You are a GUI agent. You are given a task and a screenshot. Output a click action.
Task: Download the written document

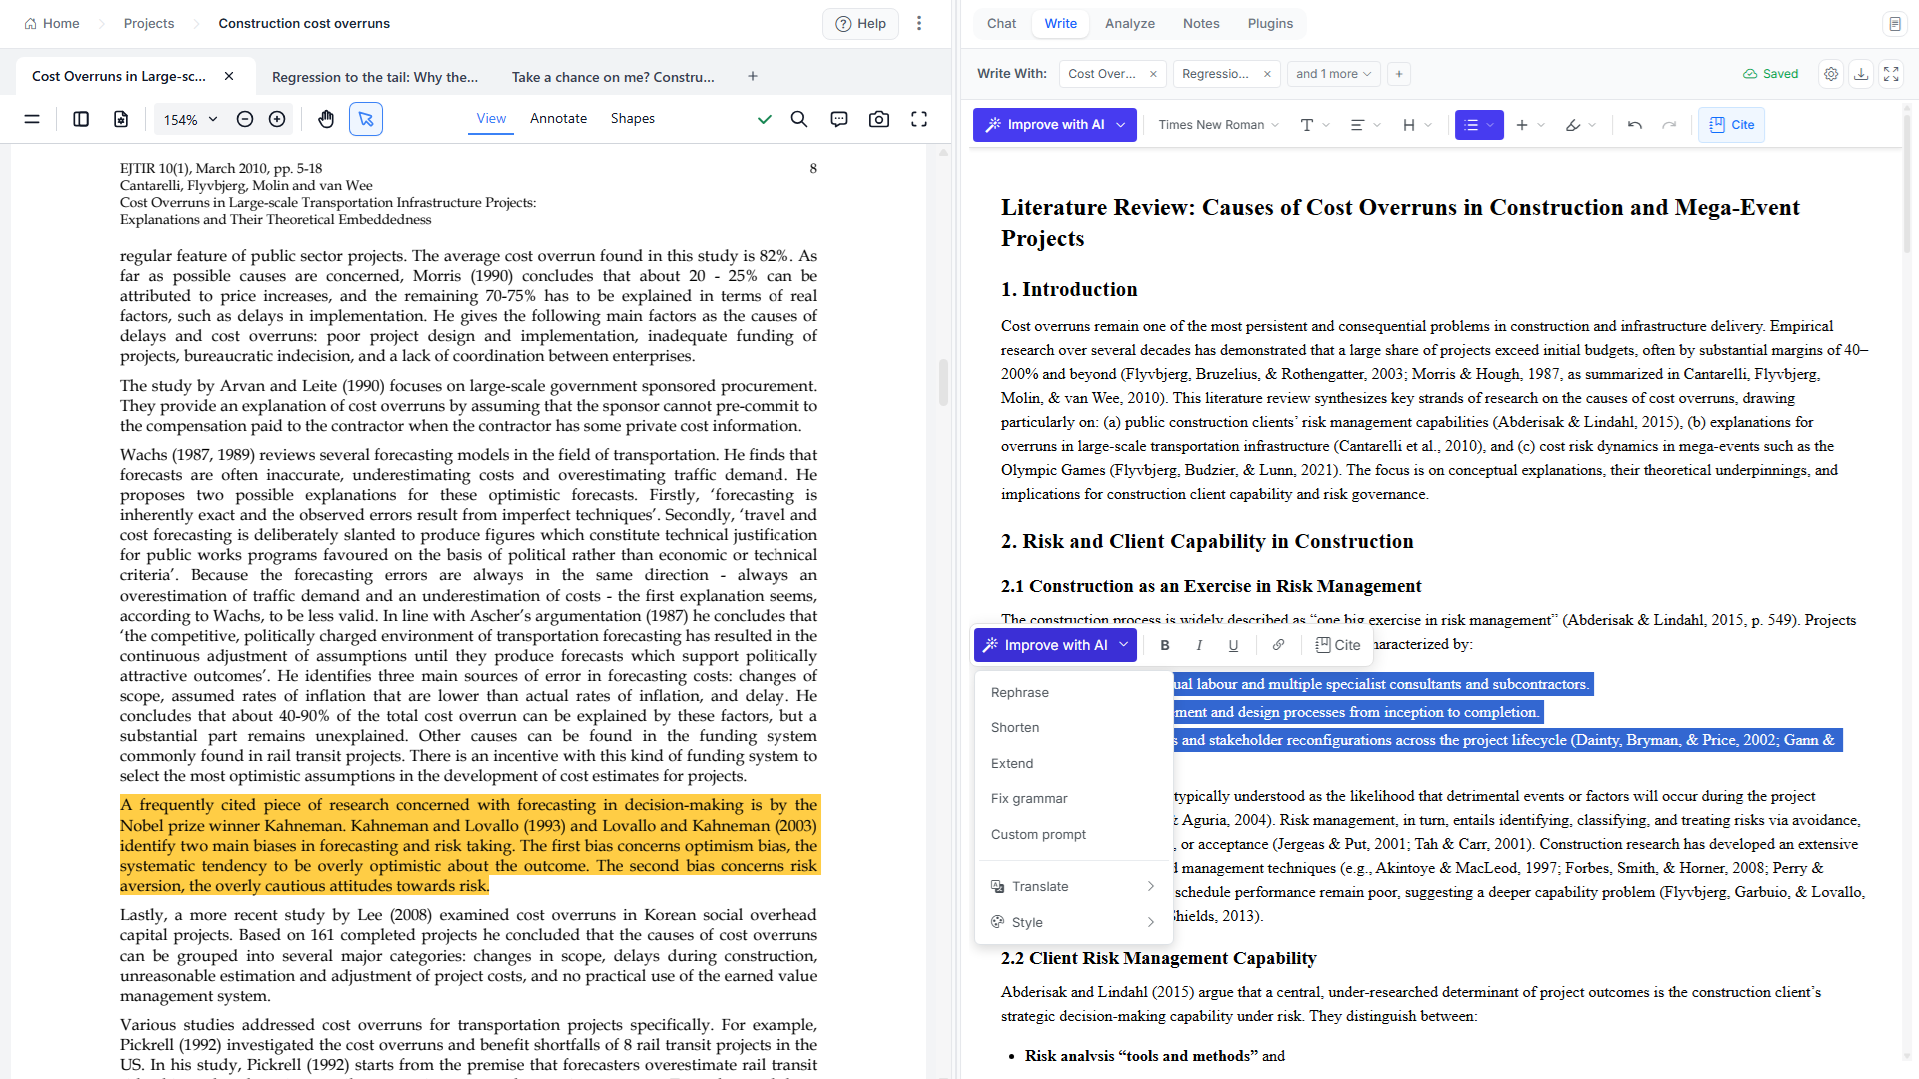click(1861, 74)
